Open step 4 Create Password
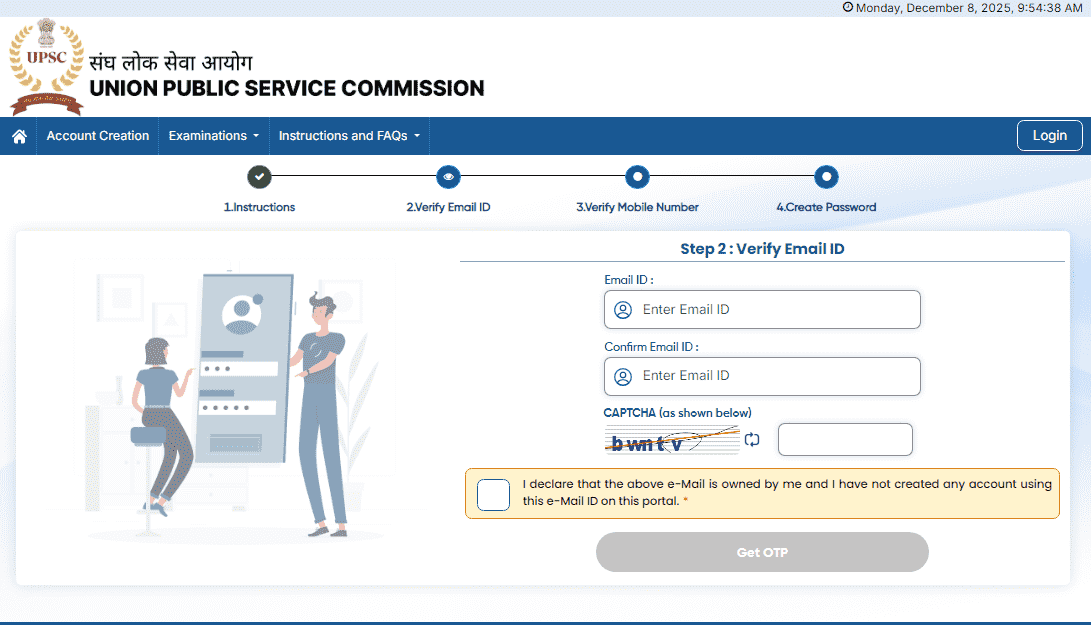This screenshot has height=625, width=1091. click(826, 176)
